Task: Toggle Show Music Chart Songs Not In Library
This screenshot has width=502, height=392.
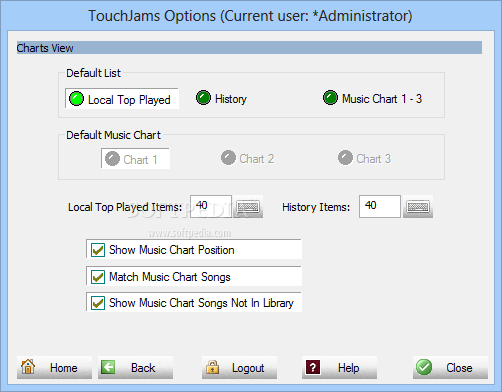Action: pos(194,302)
